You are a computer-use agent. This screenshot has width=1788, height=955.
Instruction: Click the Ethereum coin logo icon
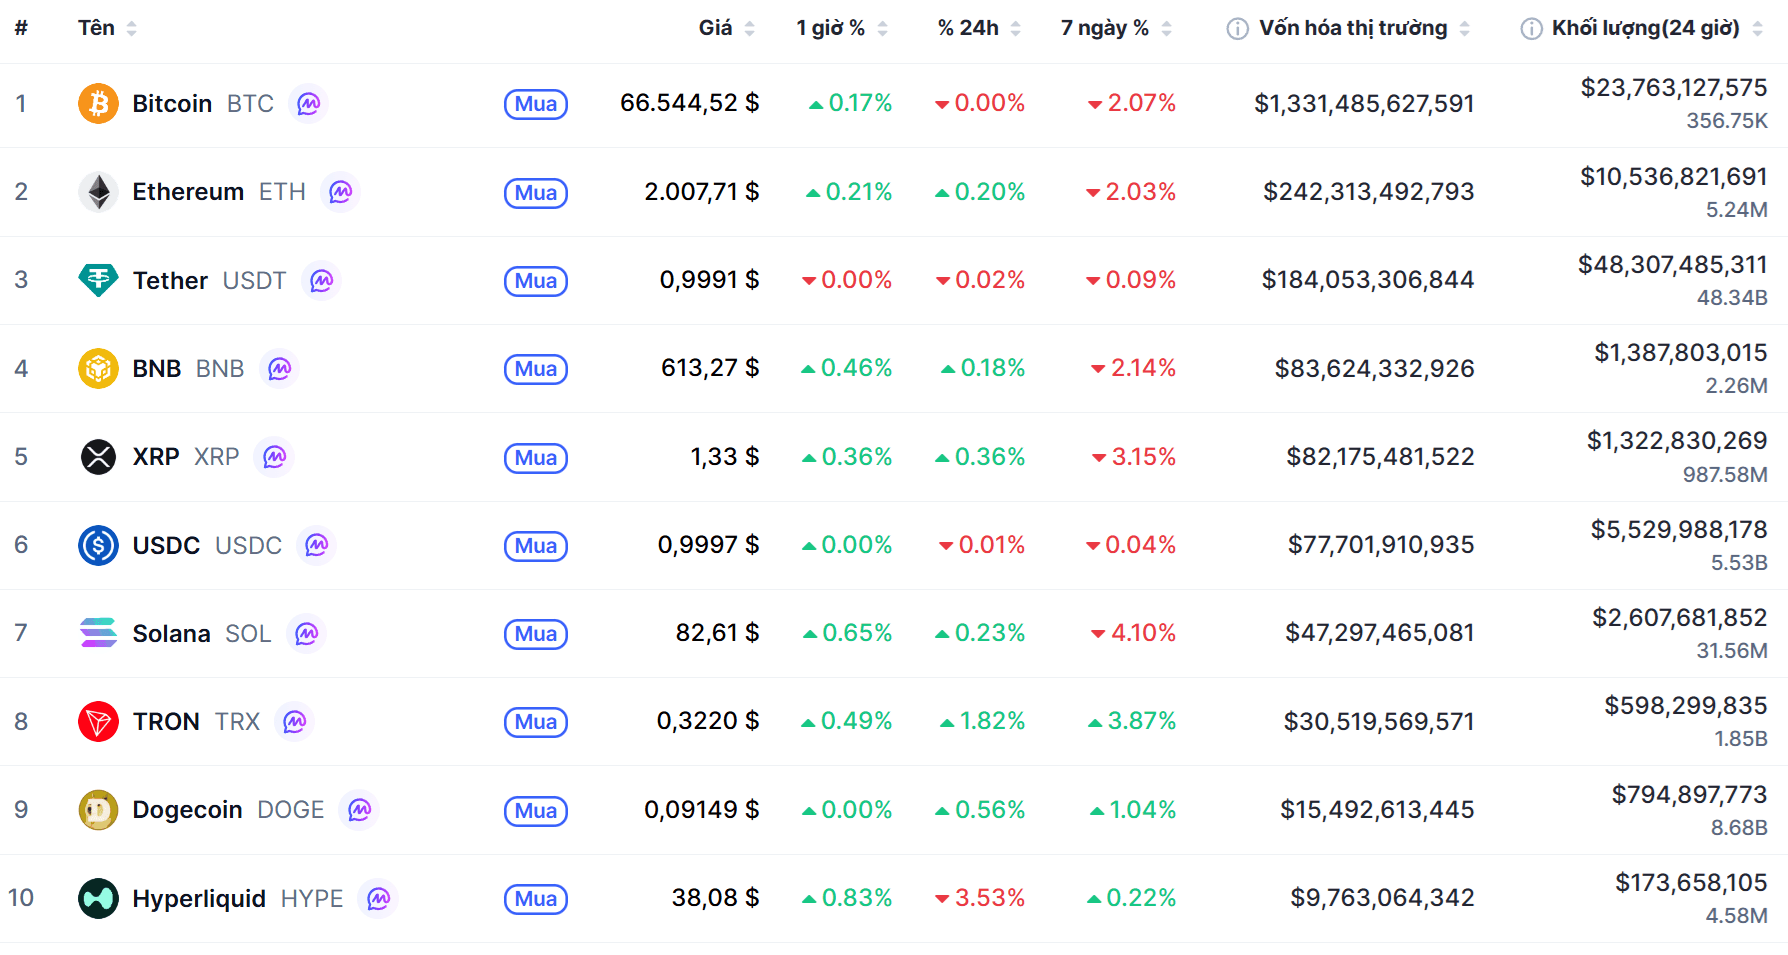98,192
